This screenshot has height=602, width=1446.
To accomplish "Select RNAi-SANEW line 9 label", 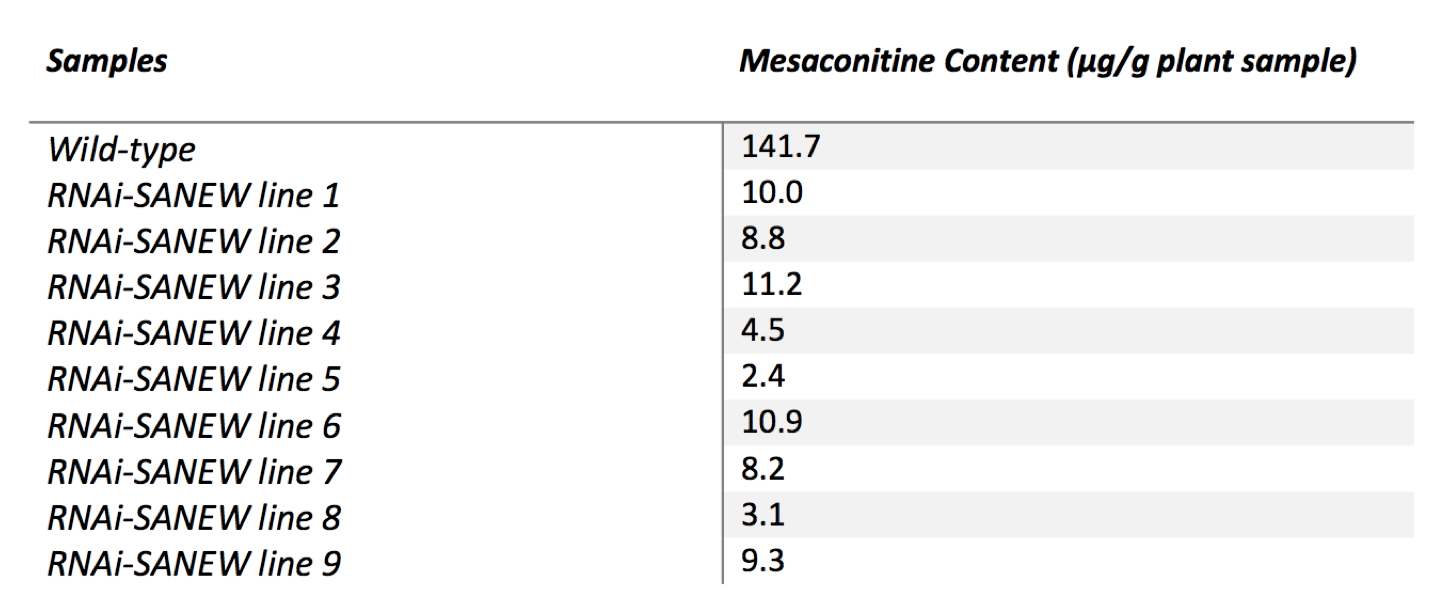I will tap(193, 564).
